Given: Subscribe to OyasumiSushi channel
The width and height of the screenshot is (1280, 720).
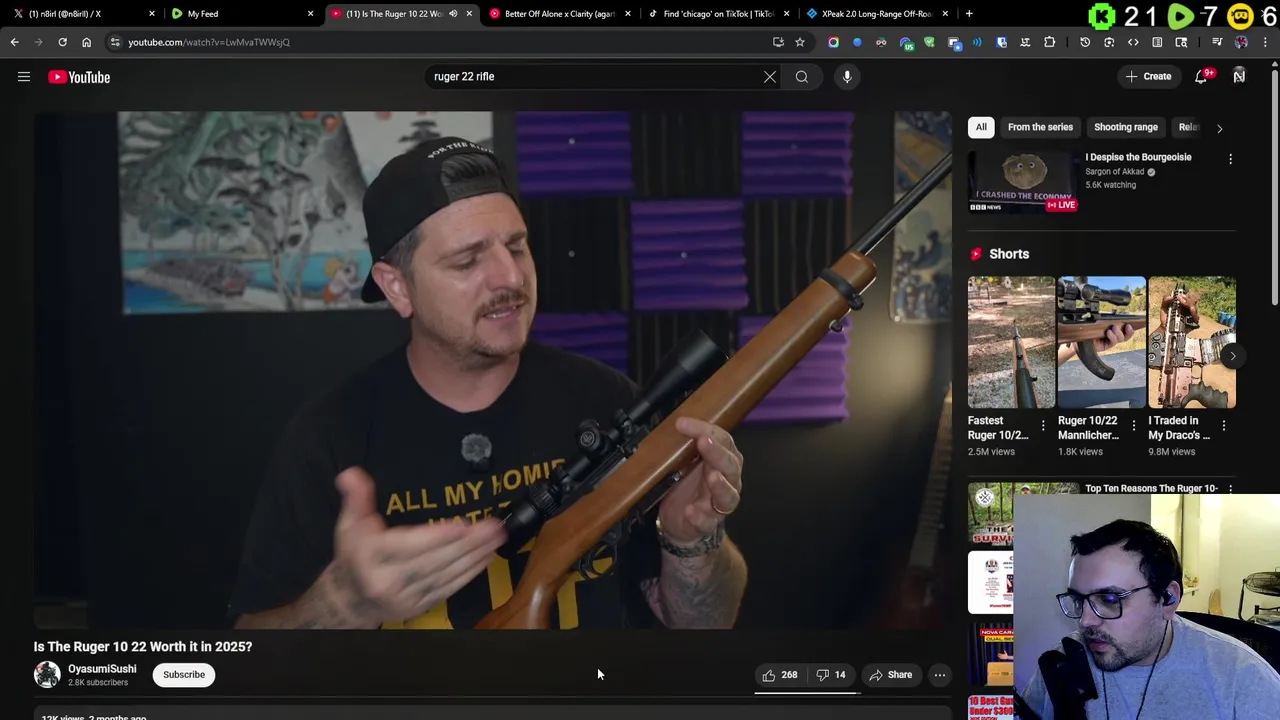Looking at the screenshot, I should point(184,674).
